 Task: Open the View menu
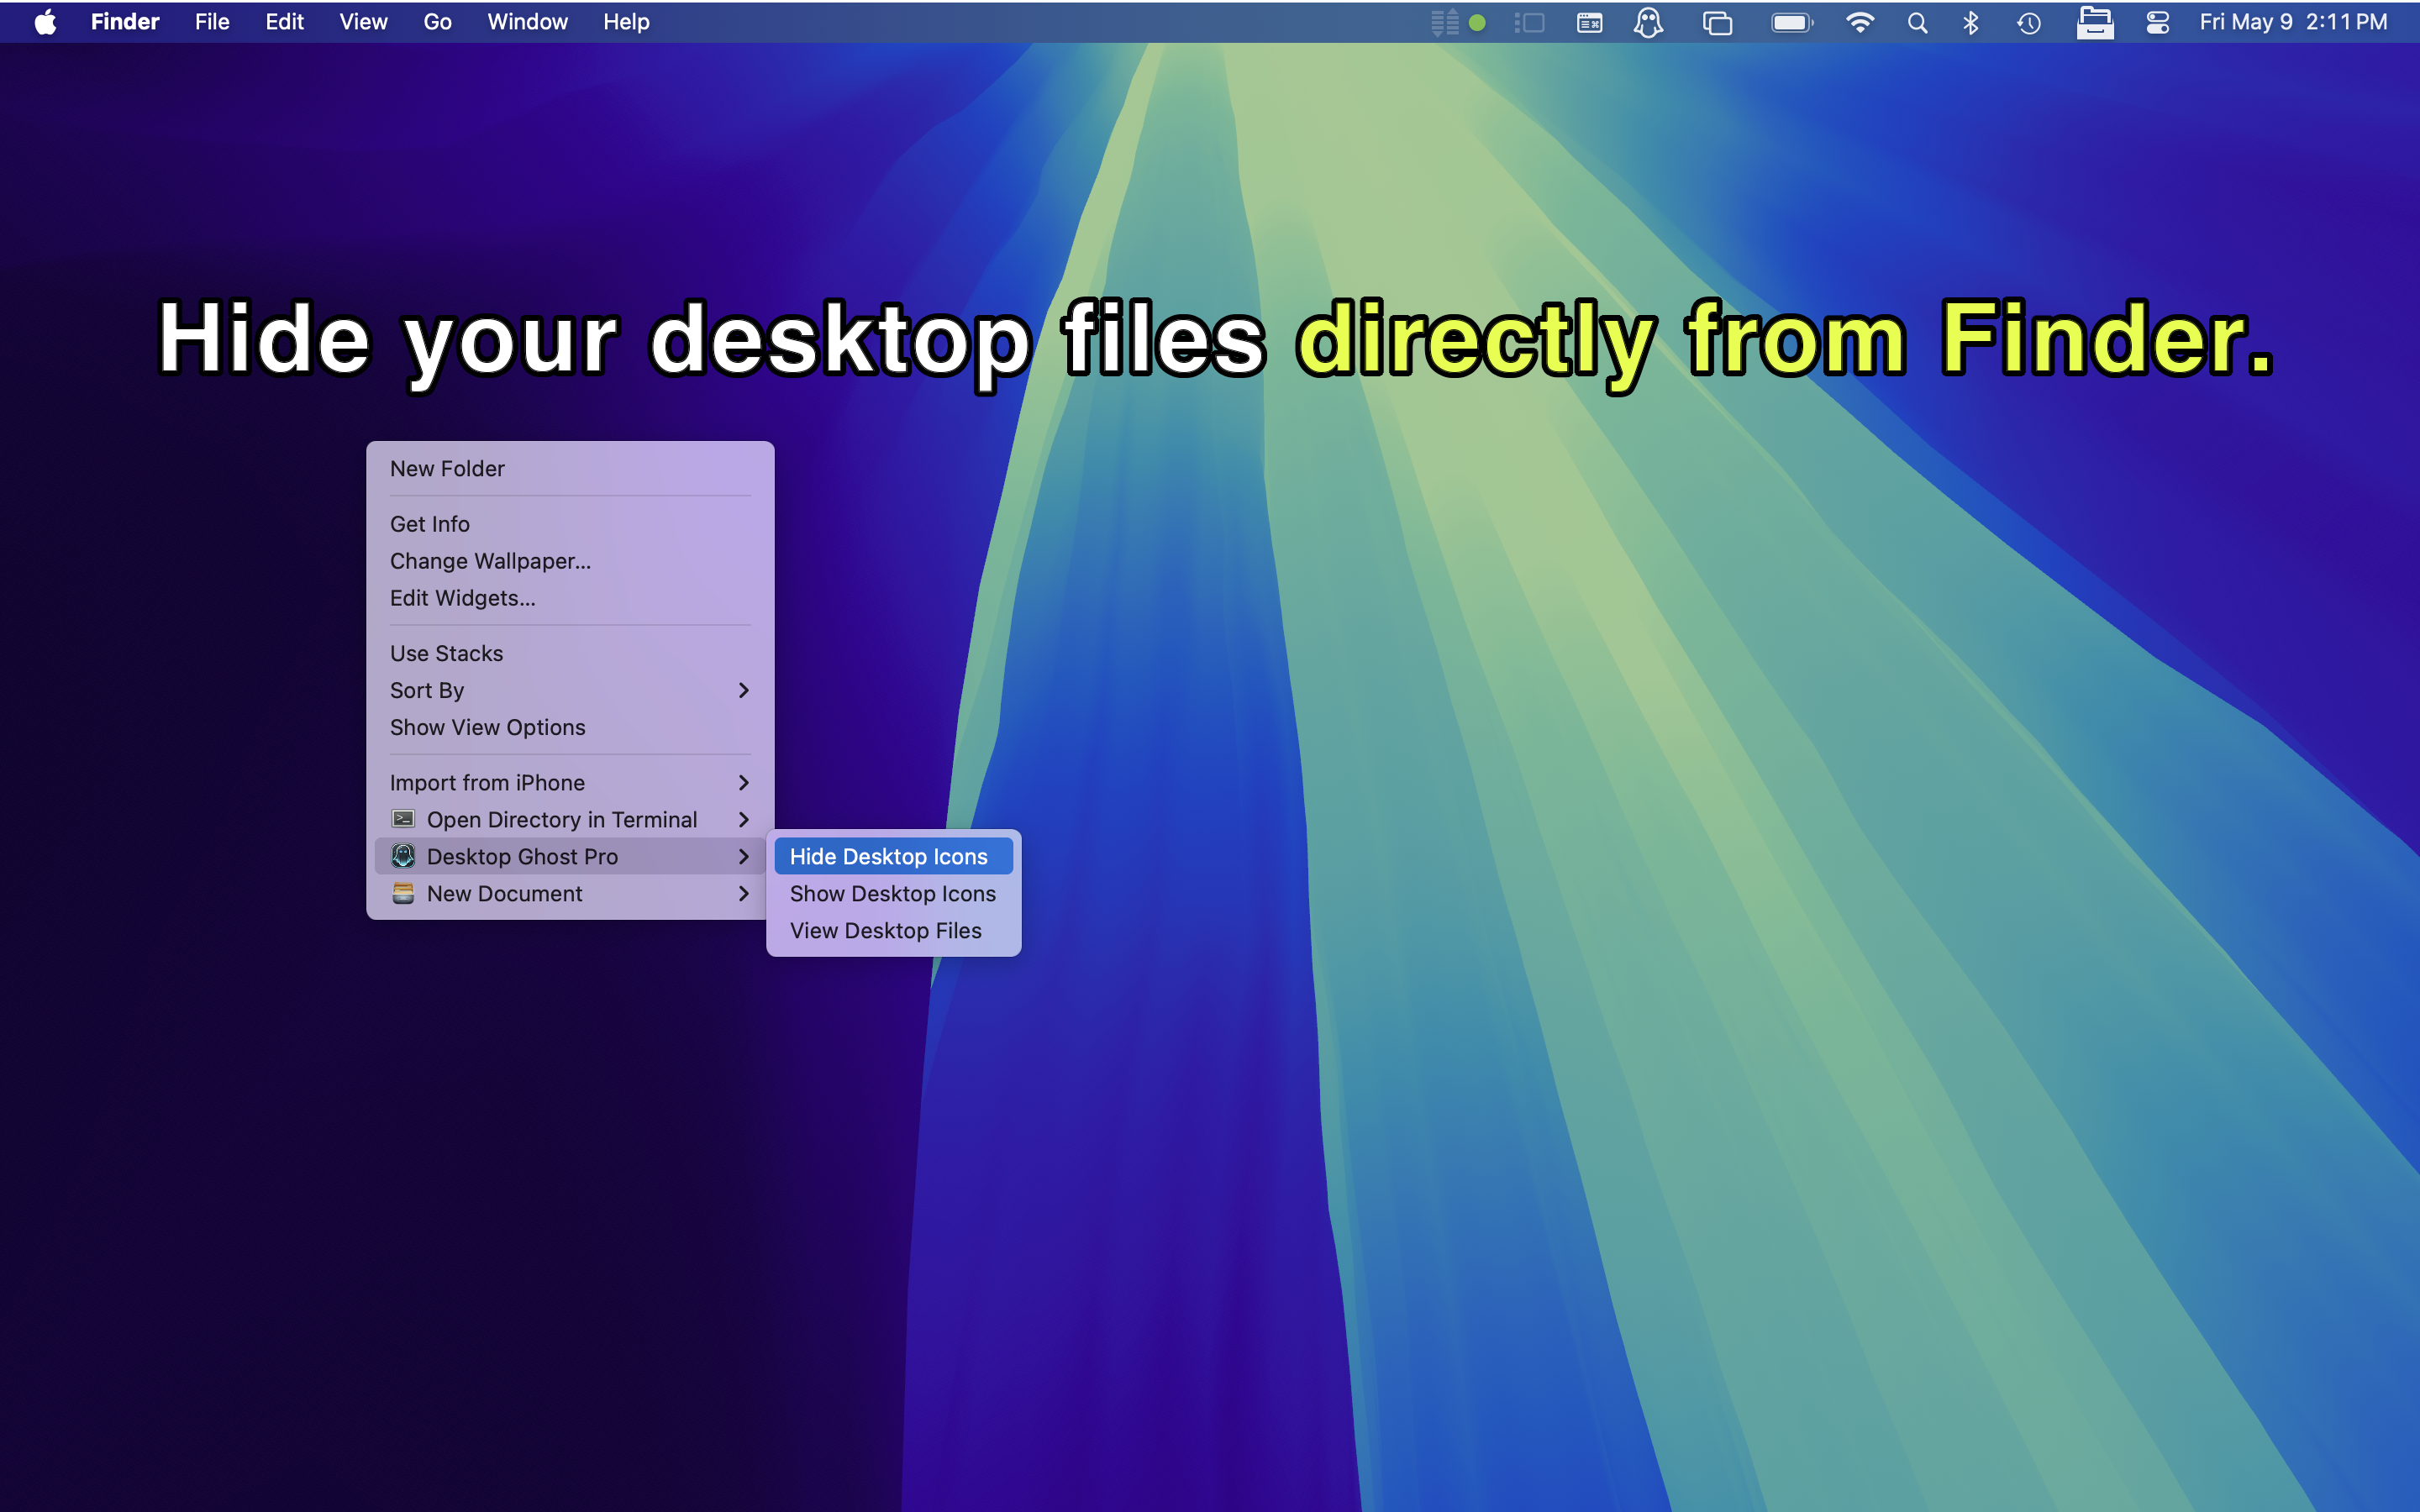point(363,22)
